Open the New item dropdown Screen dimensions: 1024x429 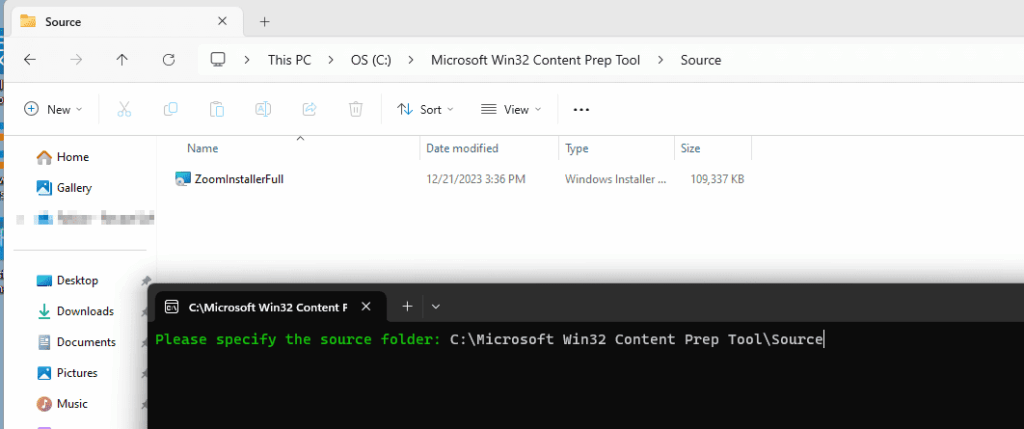tap(53, 109)
